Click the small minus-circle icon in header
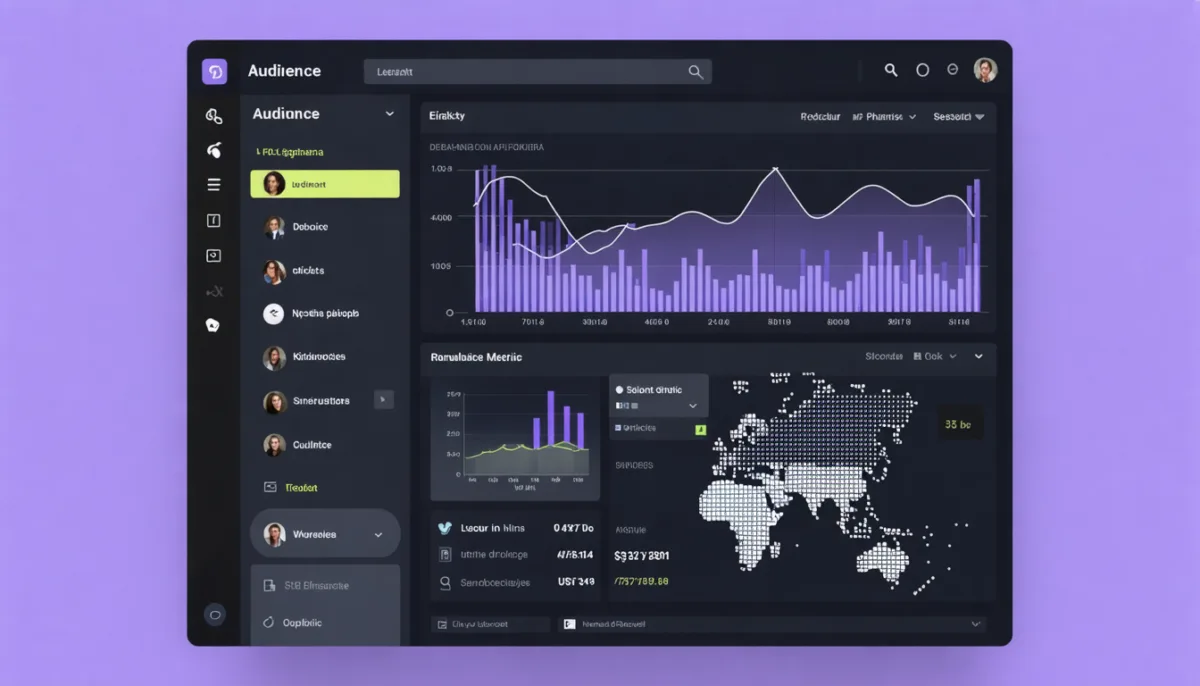This screenshot has width=1200, height=686. (x=953, y=70)
